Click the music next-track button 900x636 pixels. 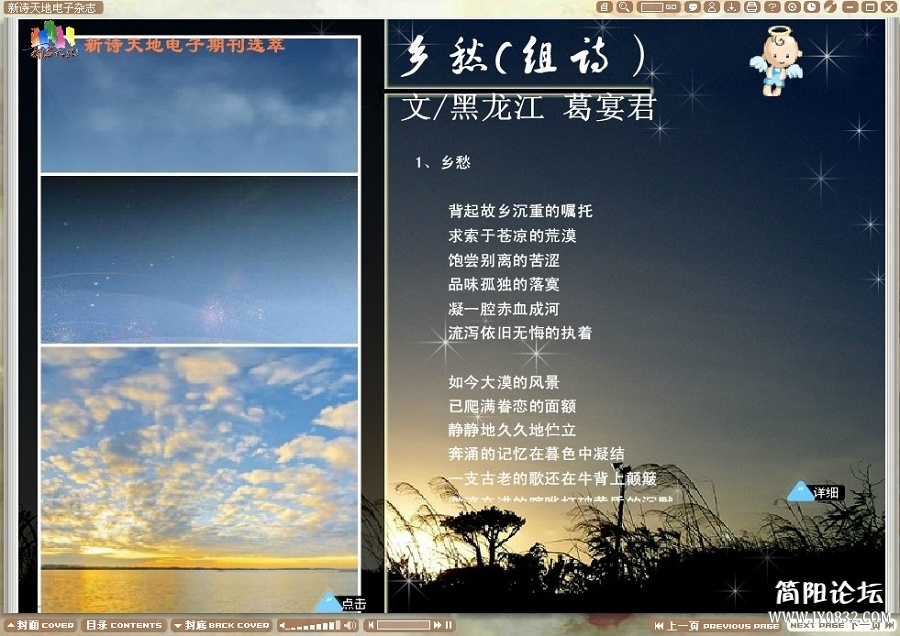coord(437,625)
